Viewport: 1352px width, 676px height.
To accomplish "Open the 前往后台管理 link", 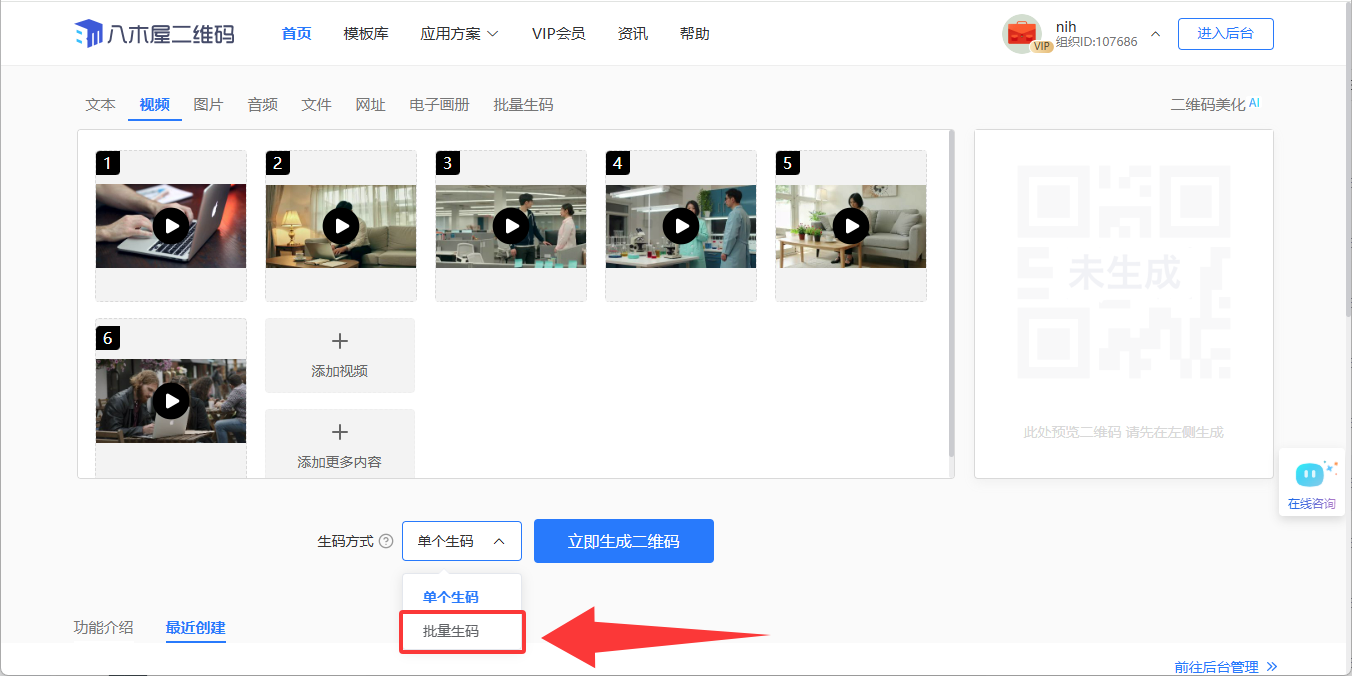I will coord(1225,666).
